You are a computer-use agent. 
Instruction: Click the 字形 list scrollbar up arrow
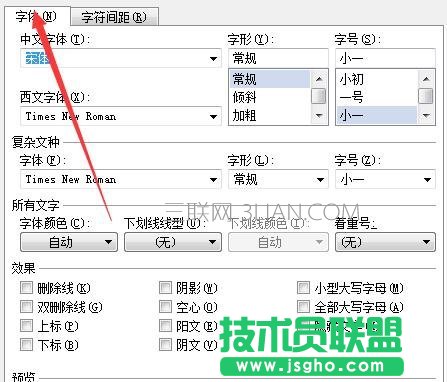319,79
